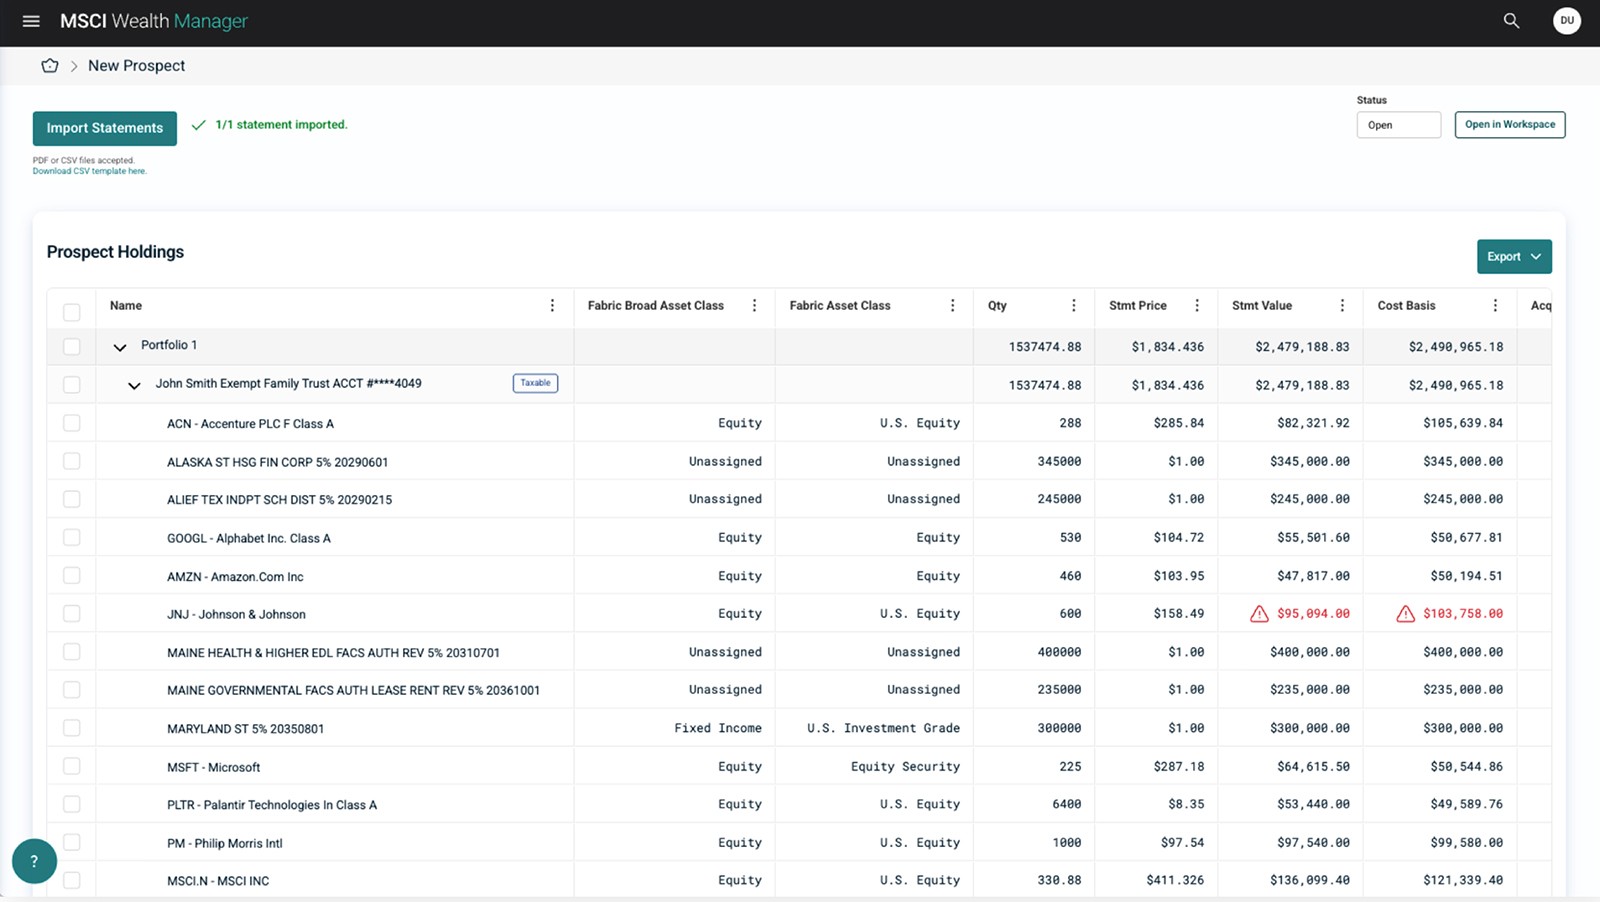This screenshot has height=902, width=1600.
Task: Tick the select-all checkbox in header
Action: [x=71, y=312]
